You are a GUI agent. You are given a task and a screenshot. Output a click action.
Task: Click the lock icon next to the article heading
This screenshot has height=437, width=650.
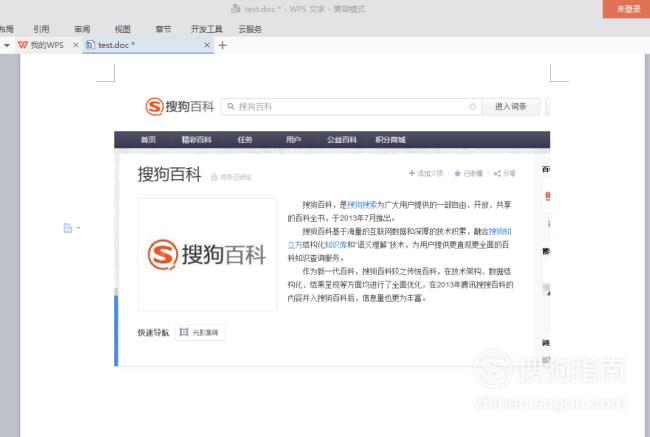pyautogui.click(x=214, y=177)
